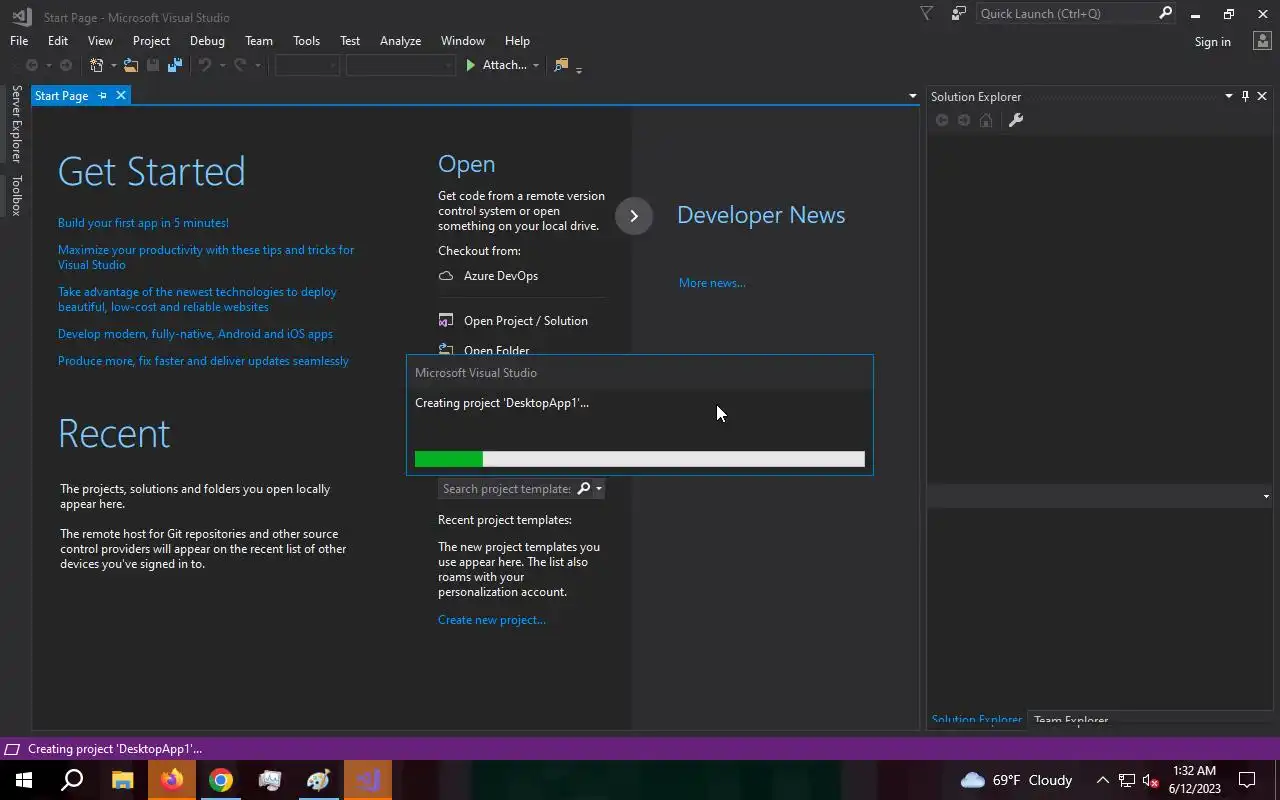
Task: Click Sign in at top right
Action: pos(1212,42)
